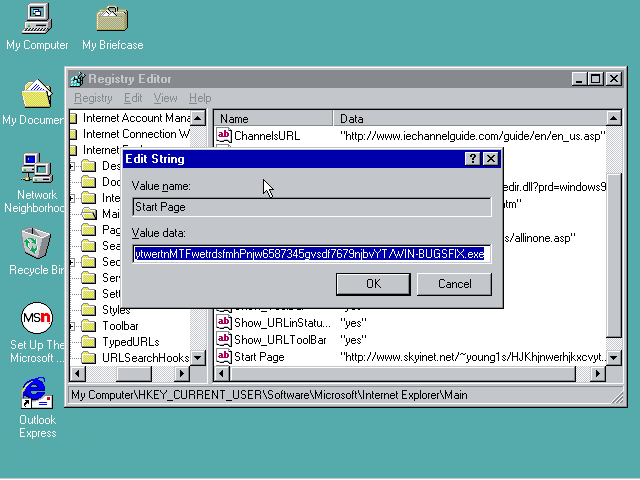Image resolution: width=640 pixels, height=480 pixels.
Task: Click the Internet Account Manager folder icon
Action: click(73, 118)
